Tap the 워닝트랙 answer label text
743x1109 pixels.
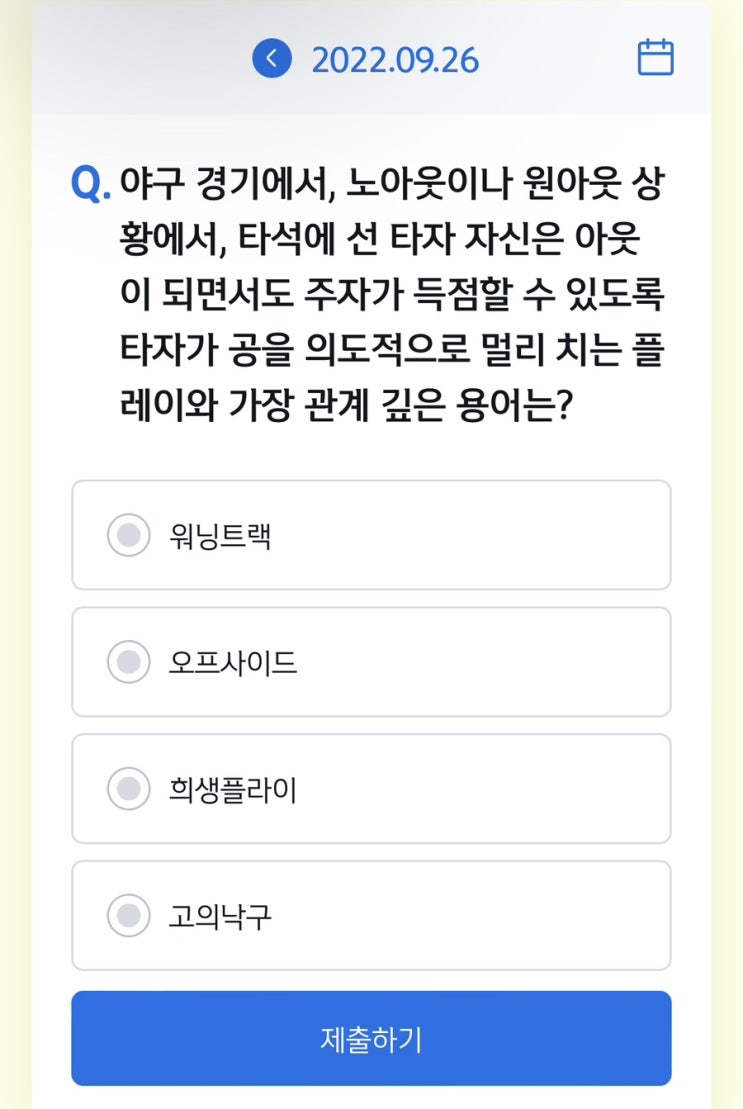tap(220, 537)
